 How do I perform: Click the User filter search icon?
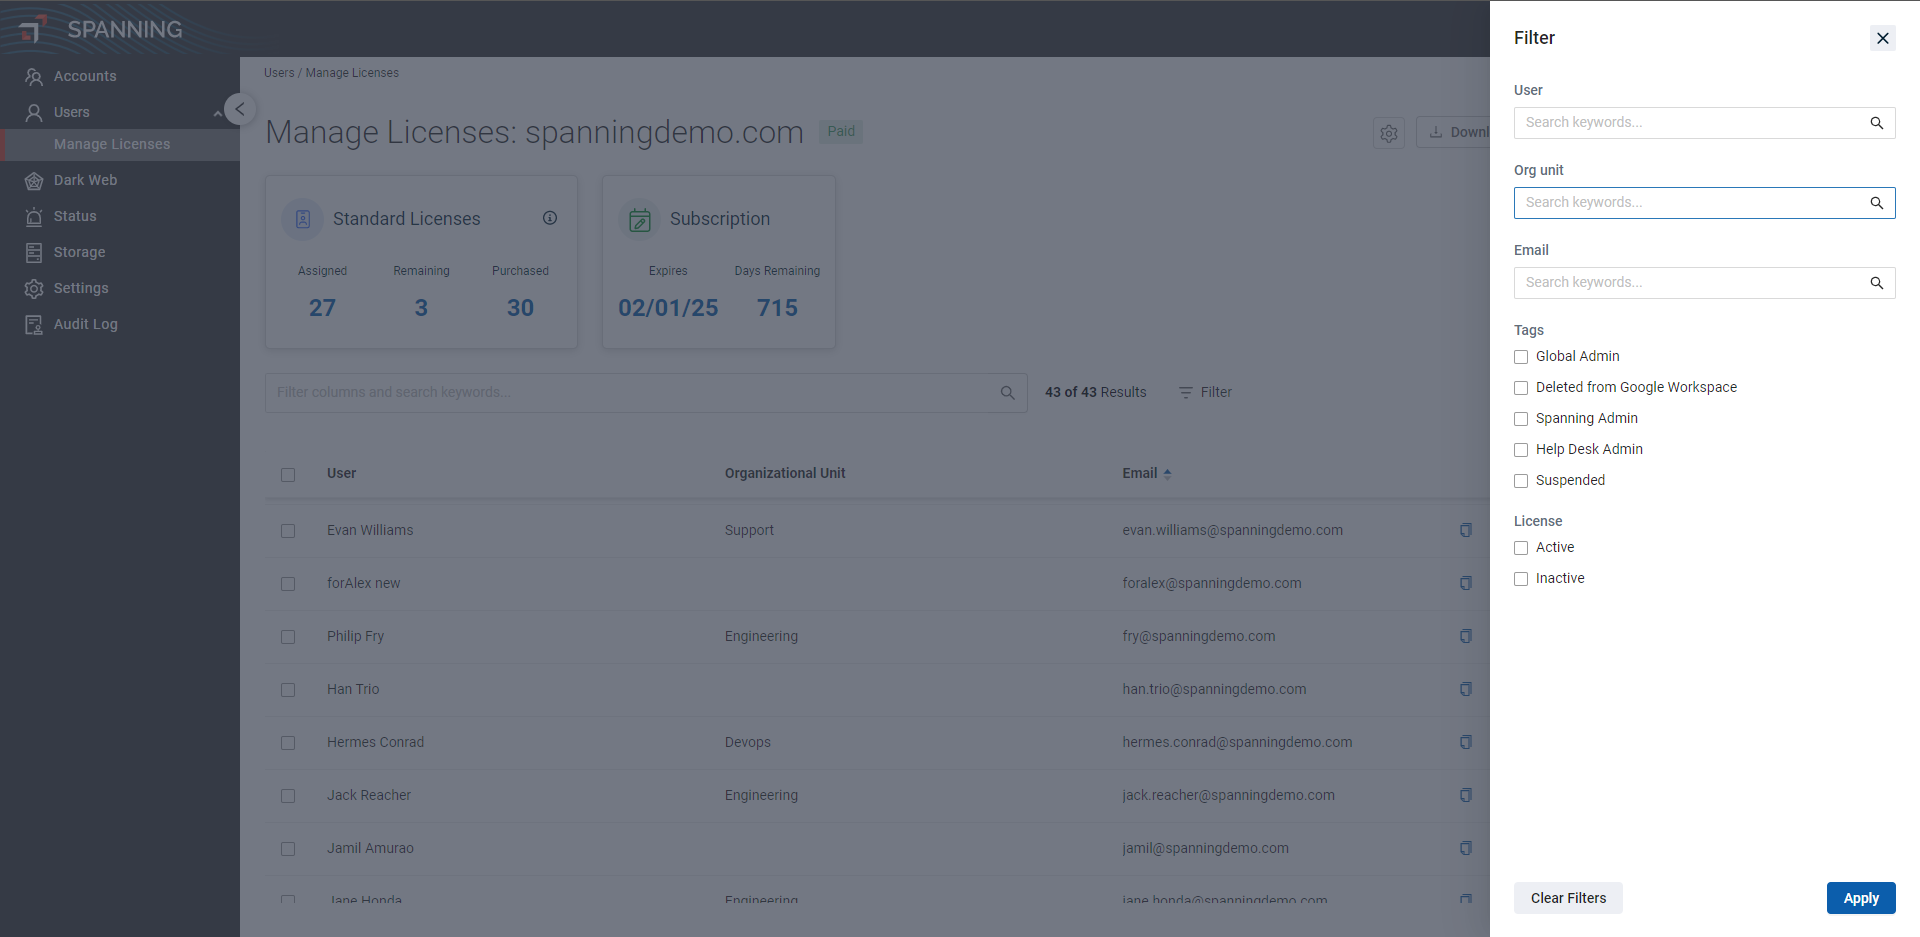click(x=1877, y=123)
